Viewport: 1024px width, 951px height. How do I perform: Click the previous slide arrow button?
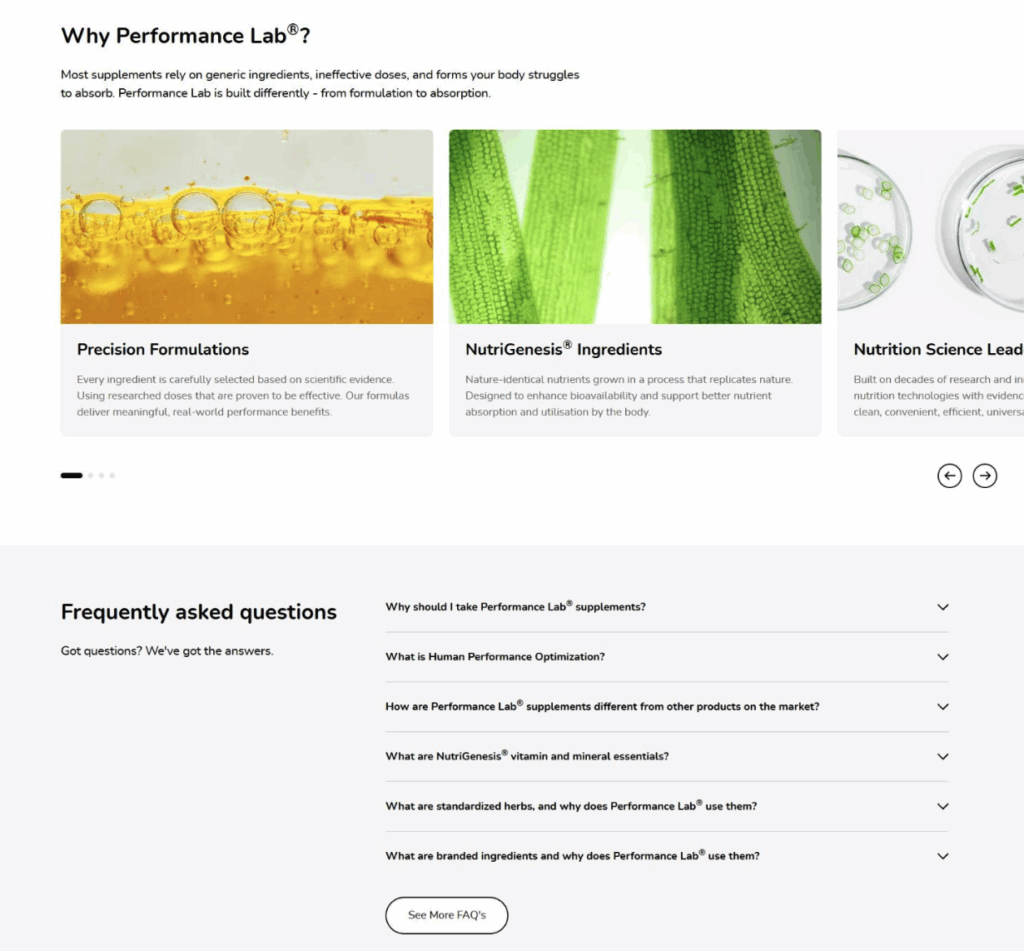(950, 476)
